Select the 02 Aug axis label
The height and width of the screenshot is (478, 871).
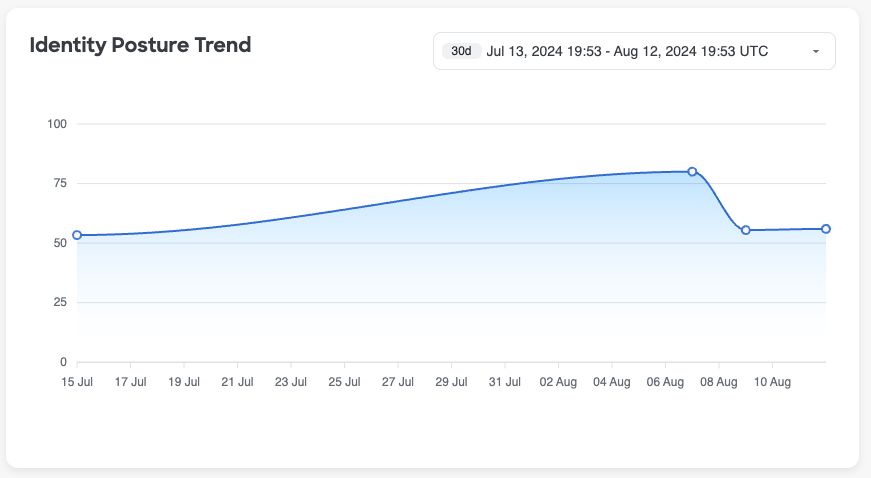[x=558, y=382]
